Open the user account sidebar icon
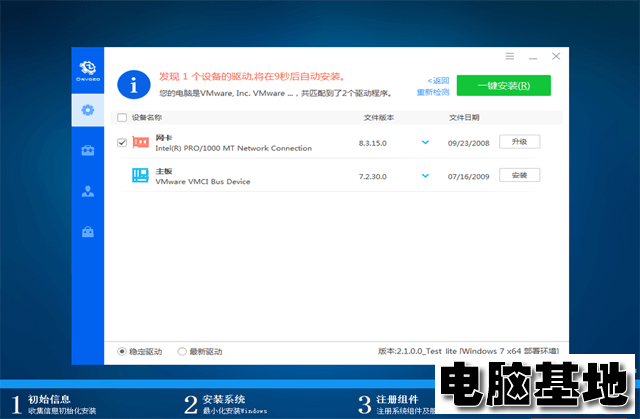The image size is (640, 419). (88, 191)
